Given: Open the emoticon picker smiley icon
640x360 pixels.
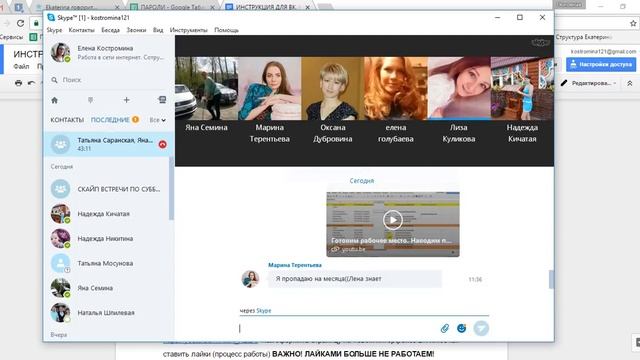Looking at the screenshot, I should pyautogui.click(x=462, y=328).
